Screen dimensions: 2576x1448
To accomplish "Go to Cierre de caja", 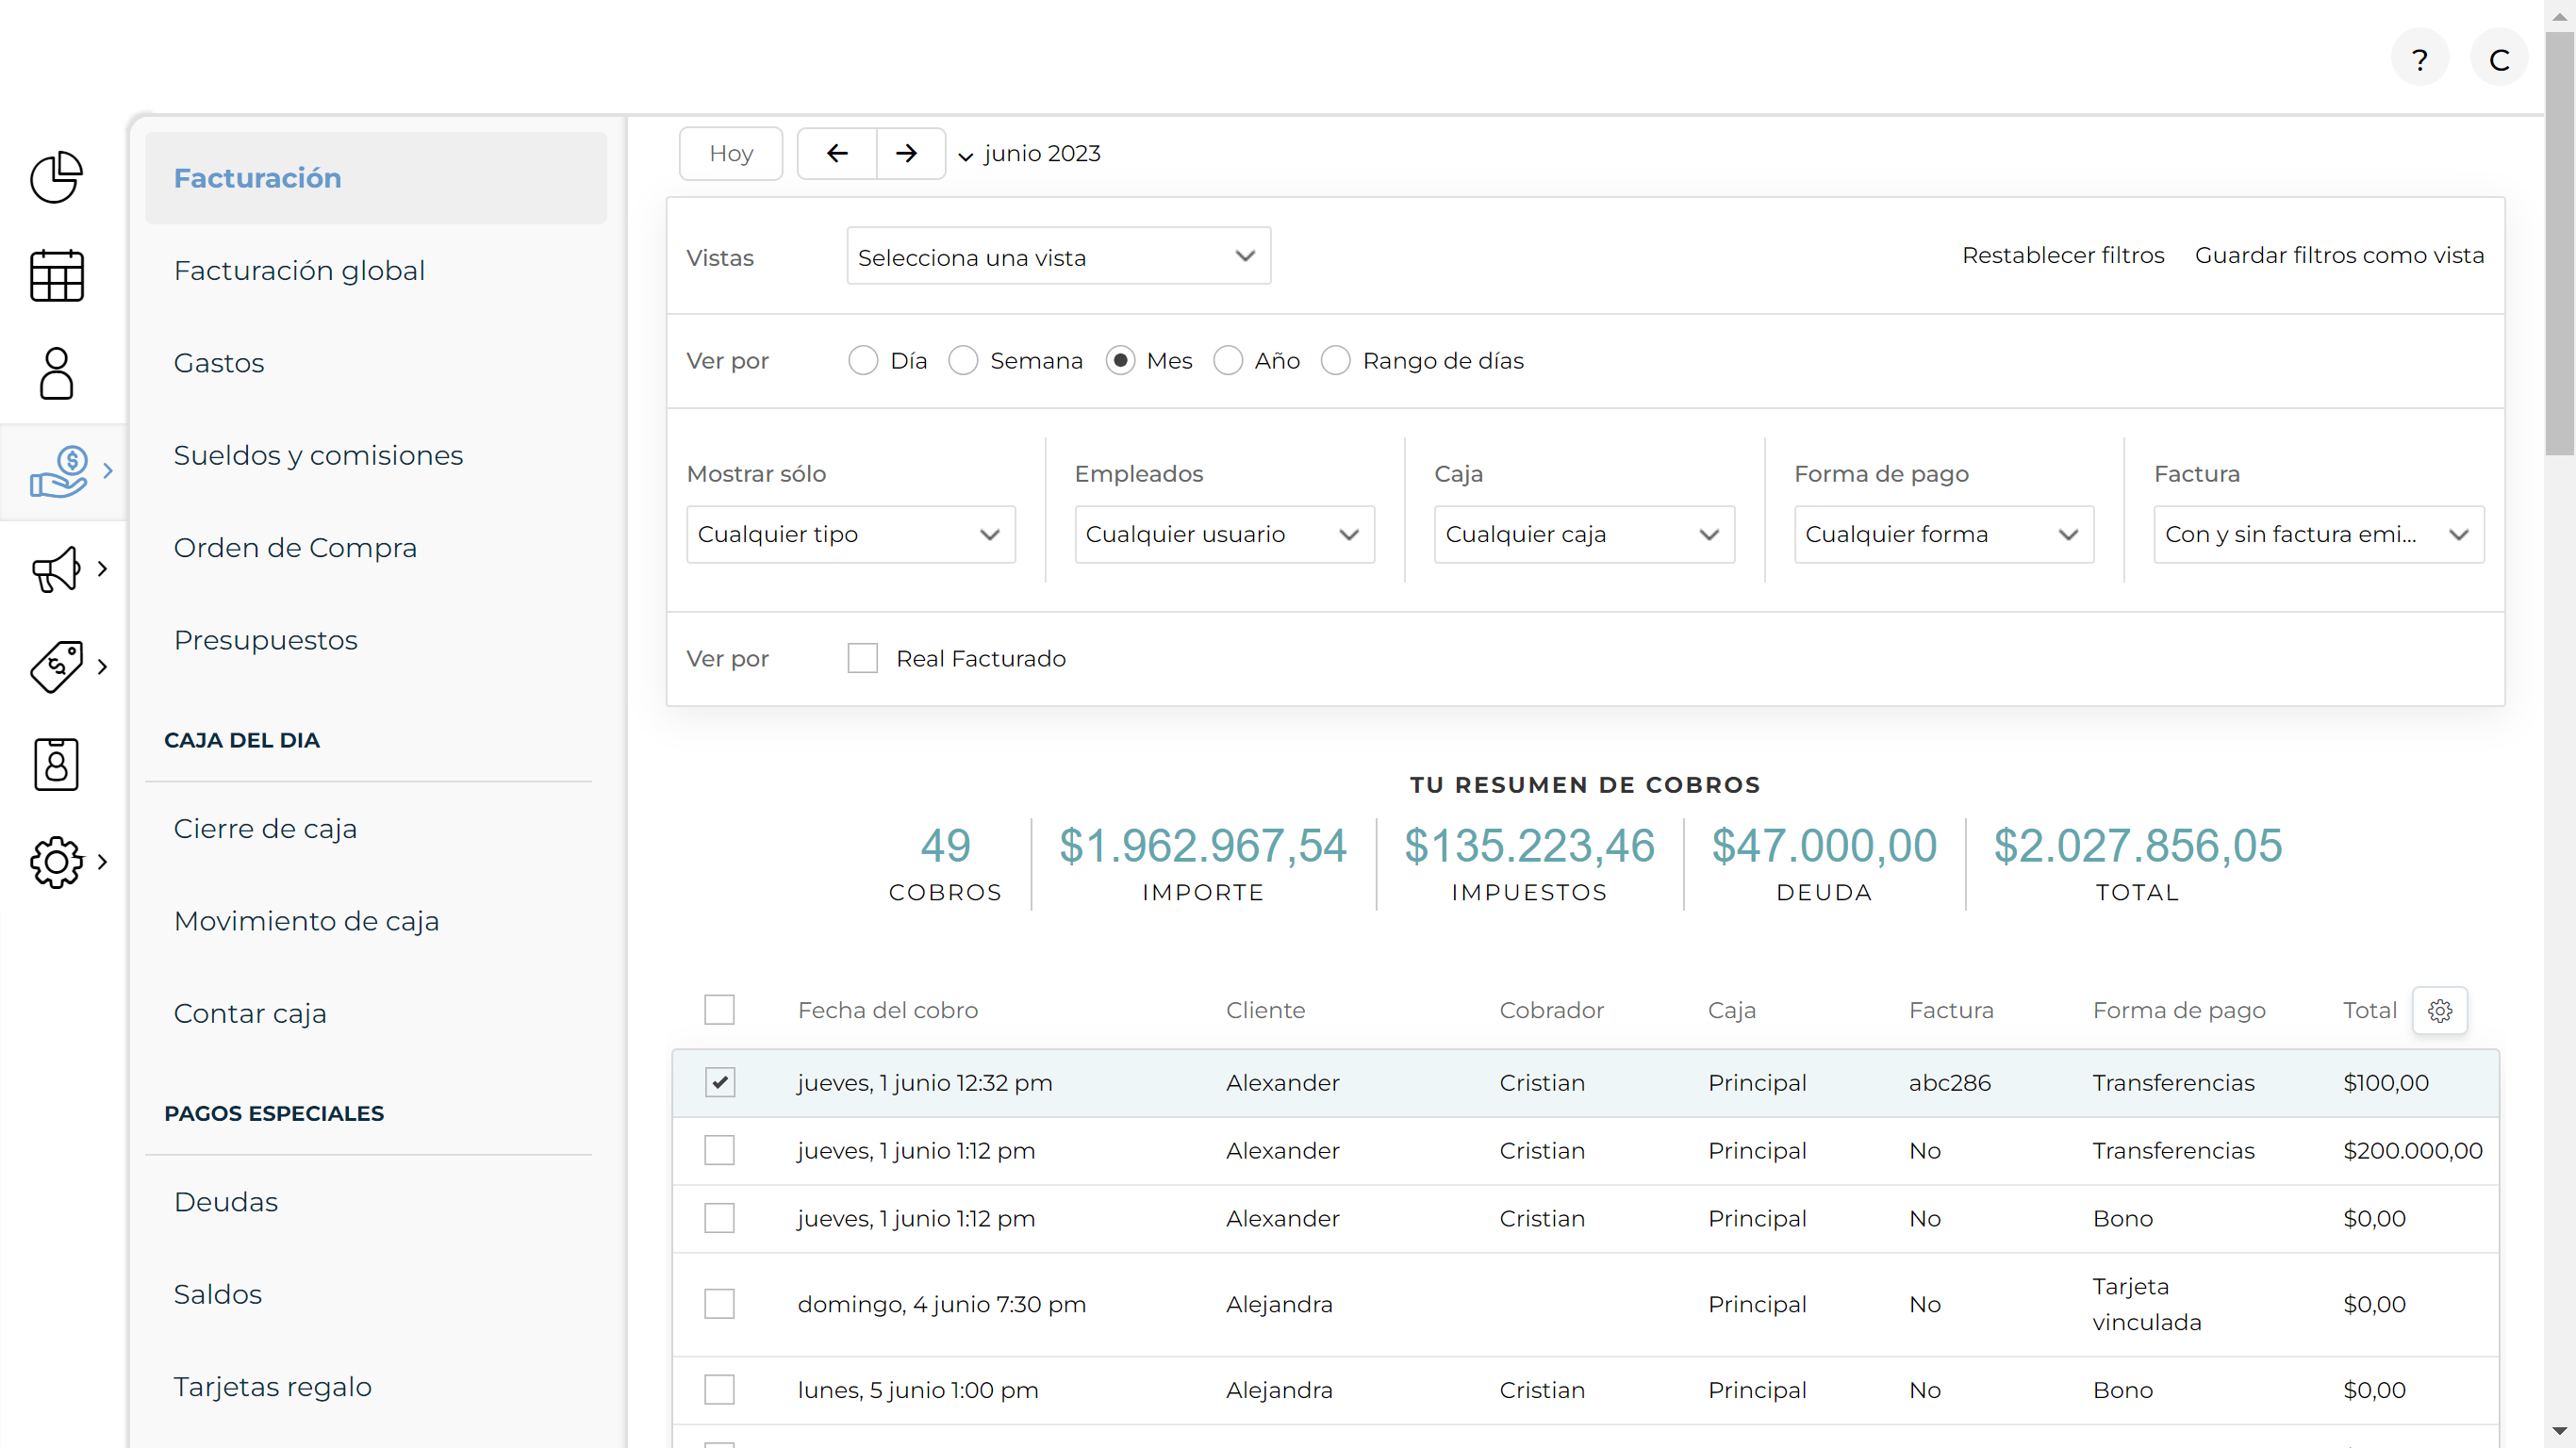I will (265, 829).
